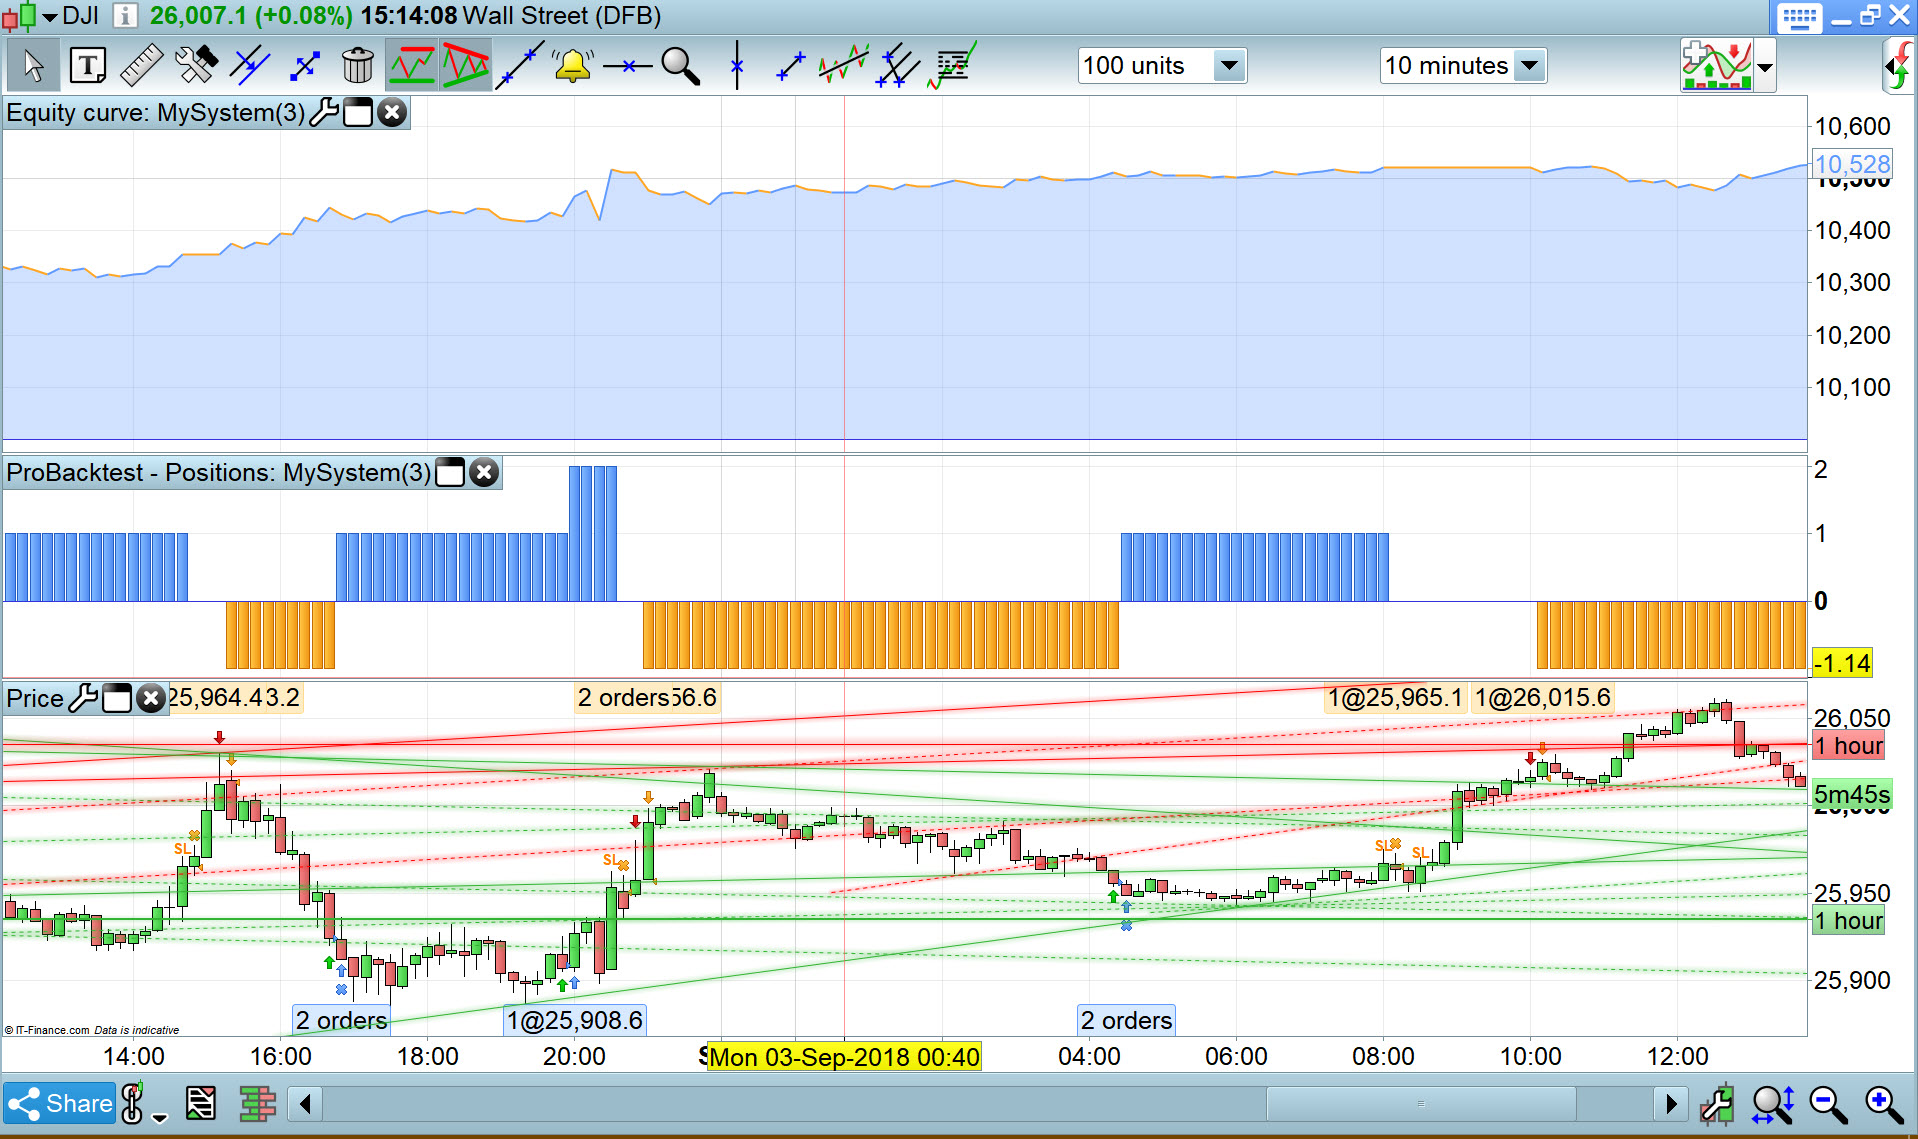
Task: Select the multi-line pitchfork tool
Action: [x=897, y=66]
